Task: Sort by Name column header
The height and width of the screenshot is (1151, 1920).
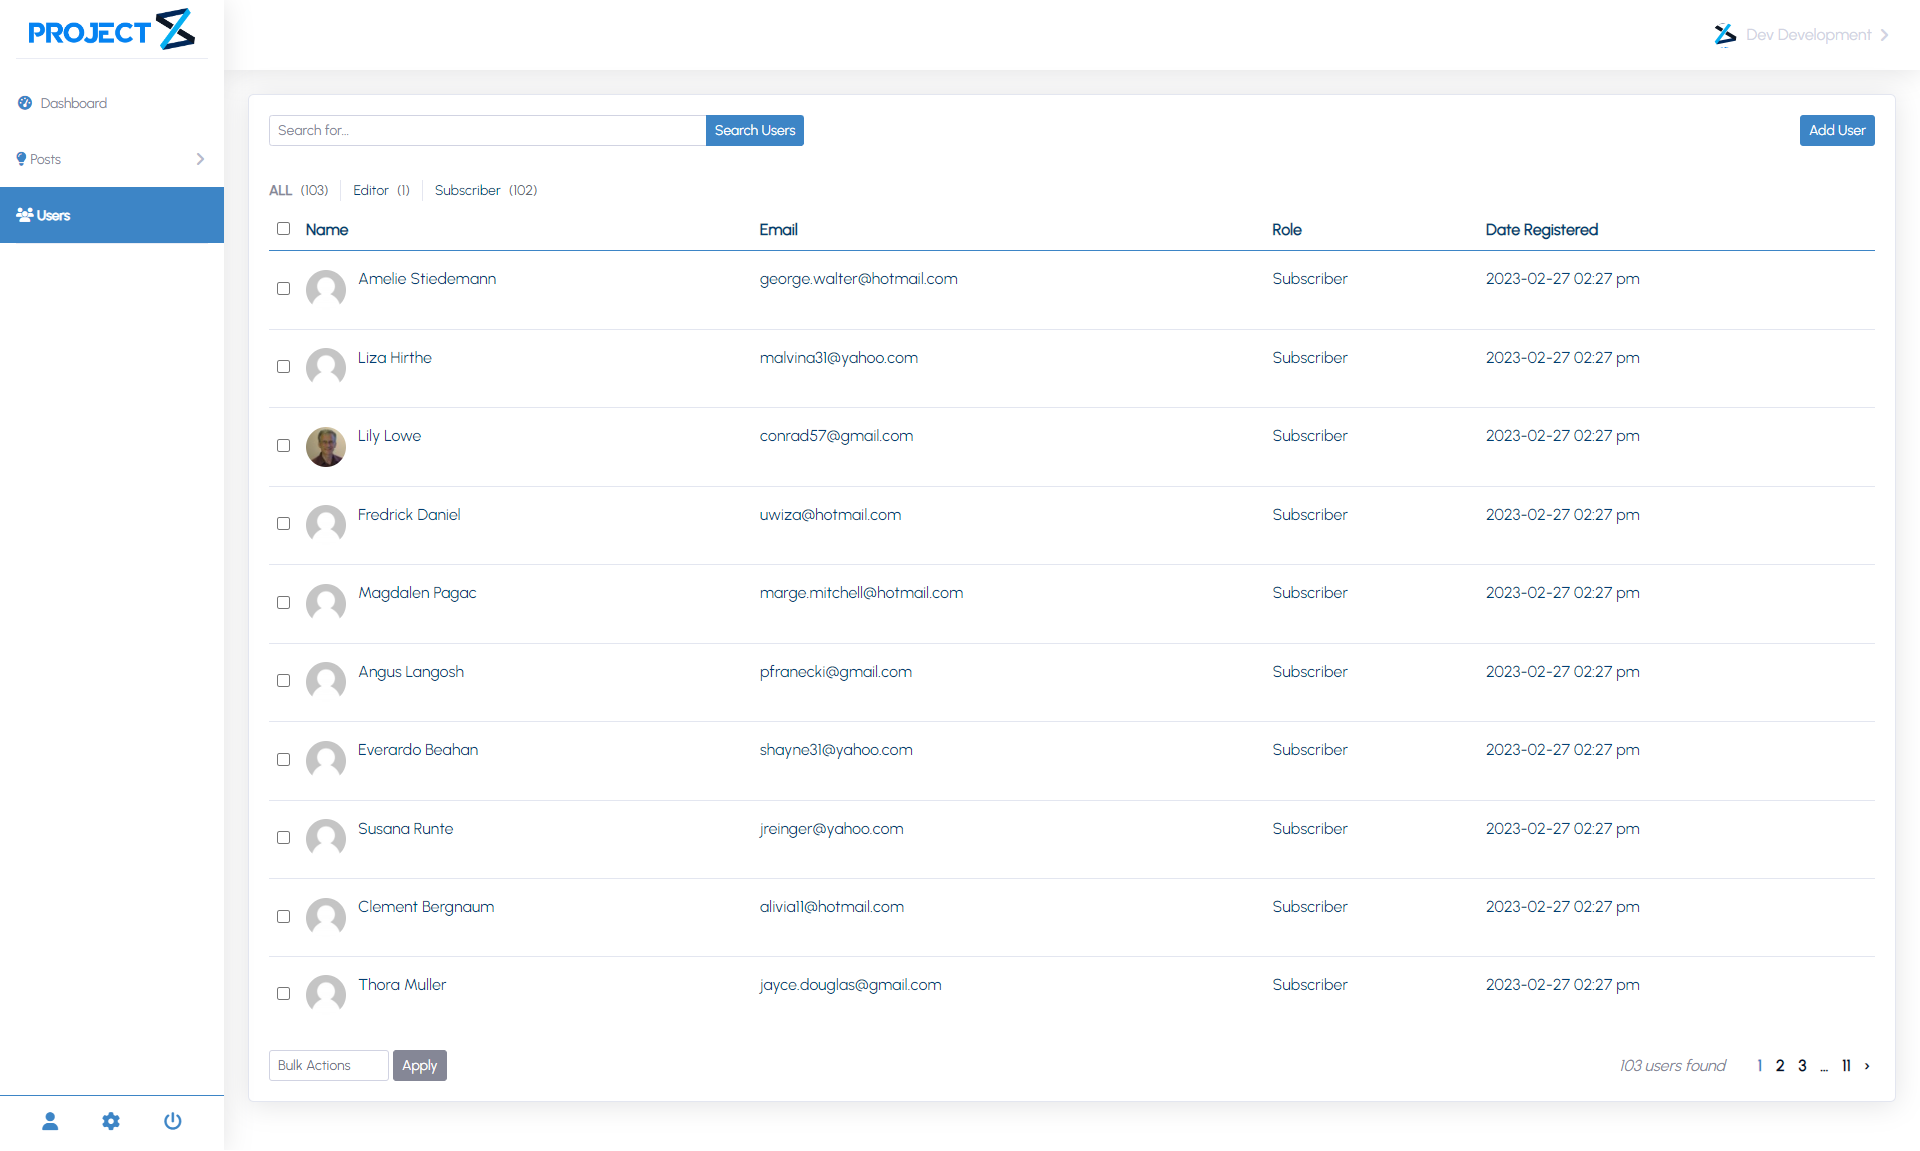Action: 327,229
